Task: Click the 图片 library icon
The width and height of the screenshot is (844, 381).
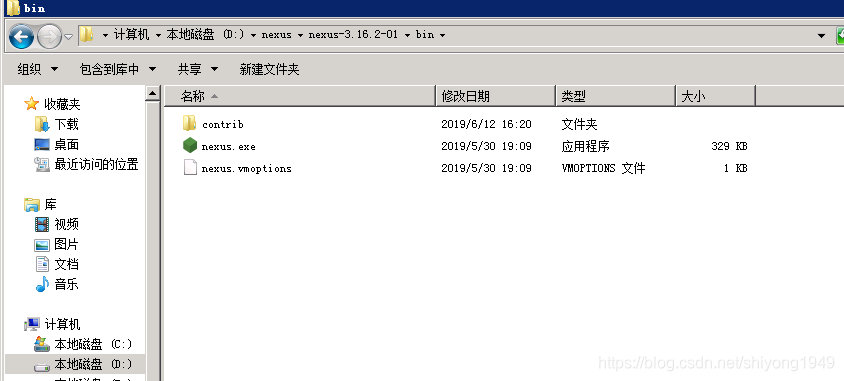Action: (x=42, y=245)
